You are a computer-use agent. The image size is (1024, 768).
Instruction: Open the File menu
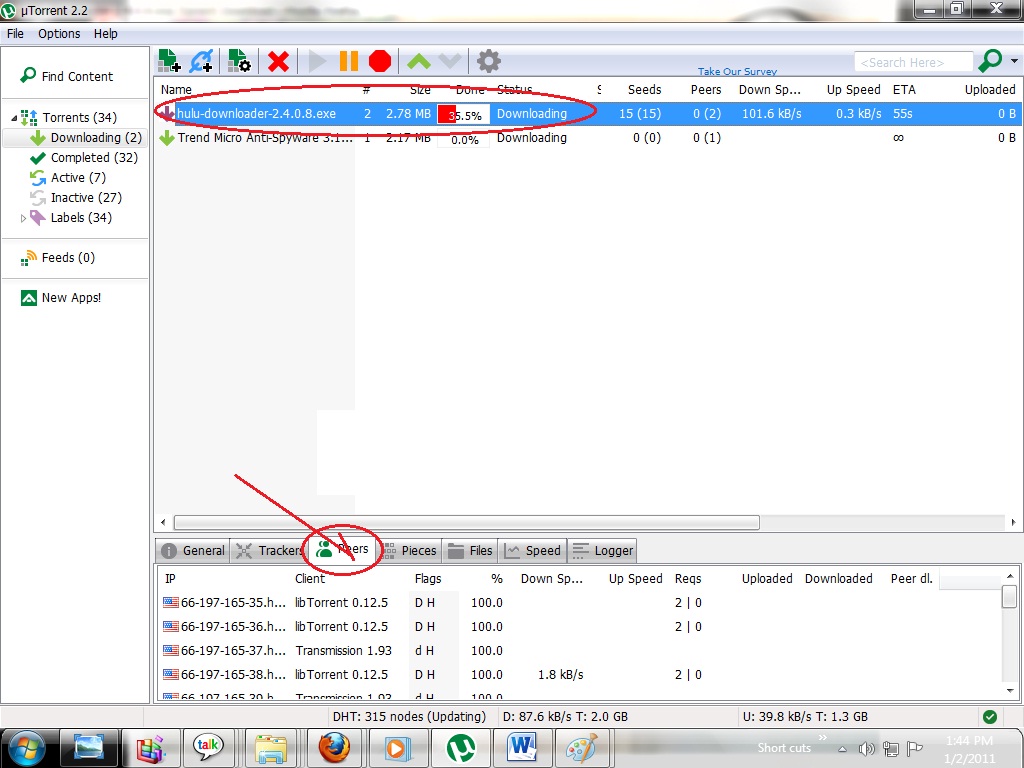tap(15, 33)
